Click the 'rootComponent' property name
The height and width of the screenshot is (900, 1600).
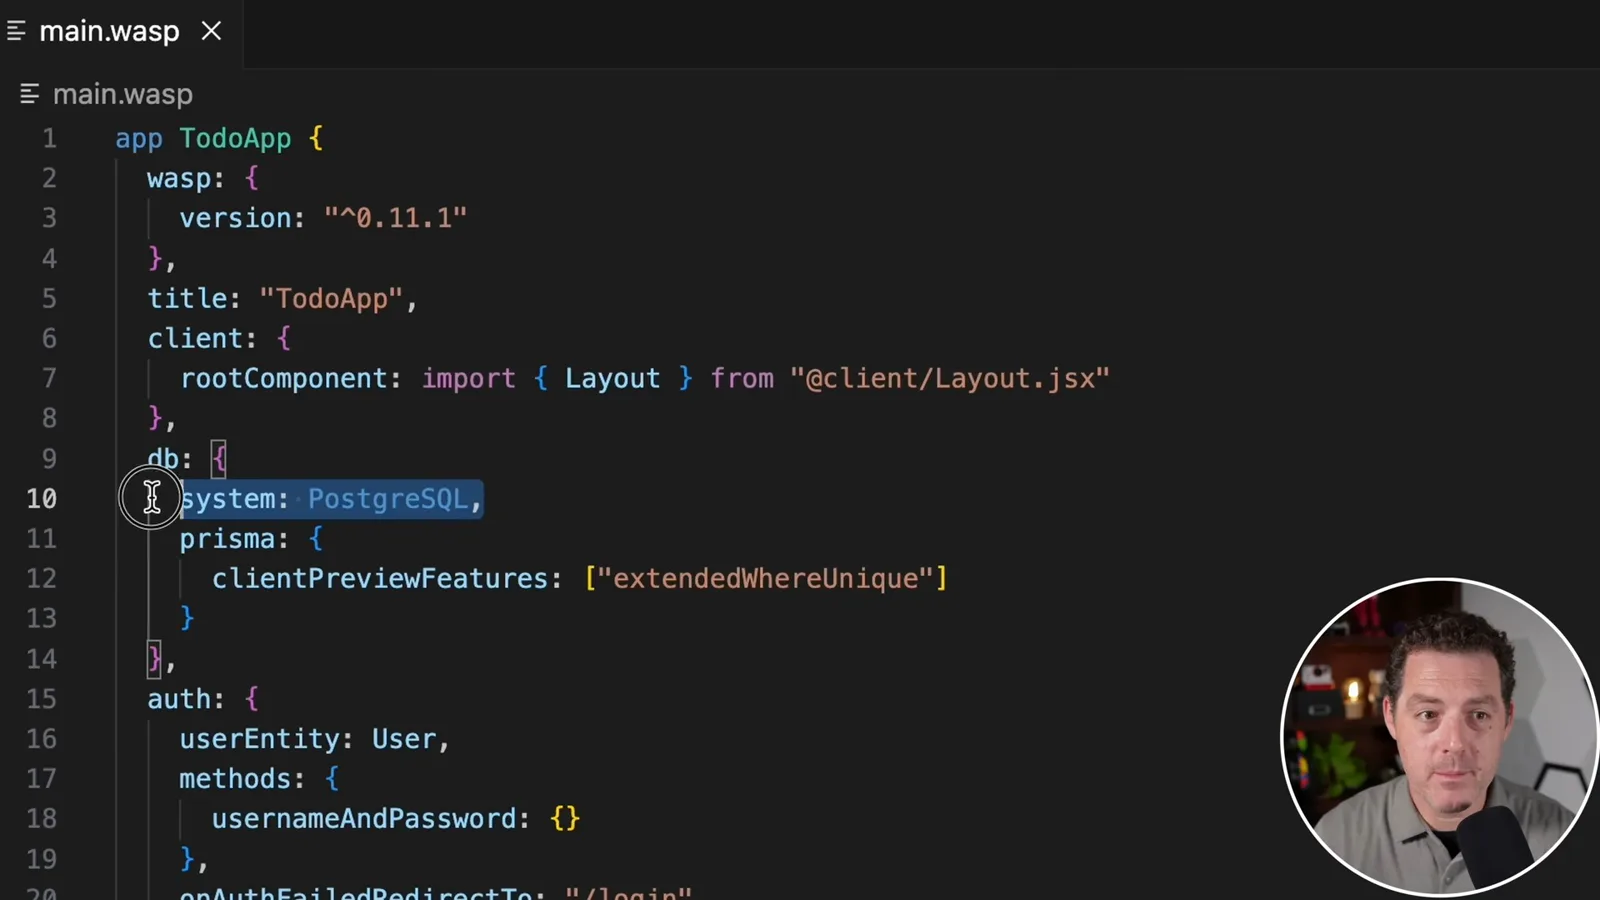[283, 378]
